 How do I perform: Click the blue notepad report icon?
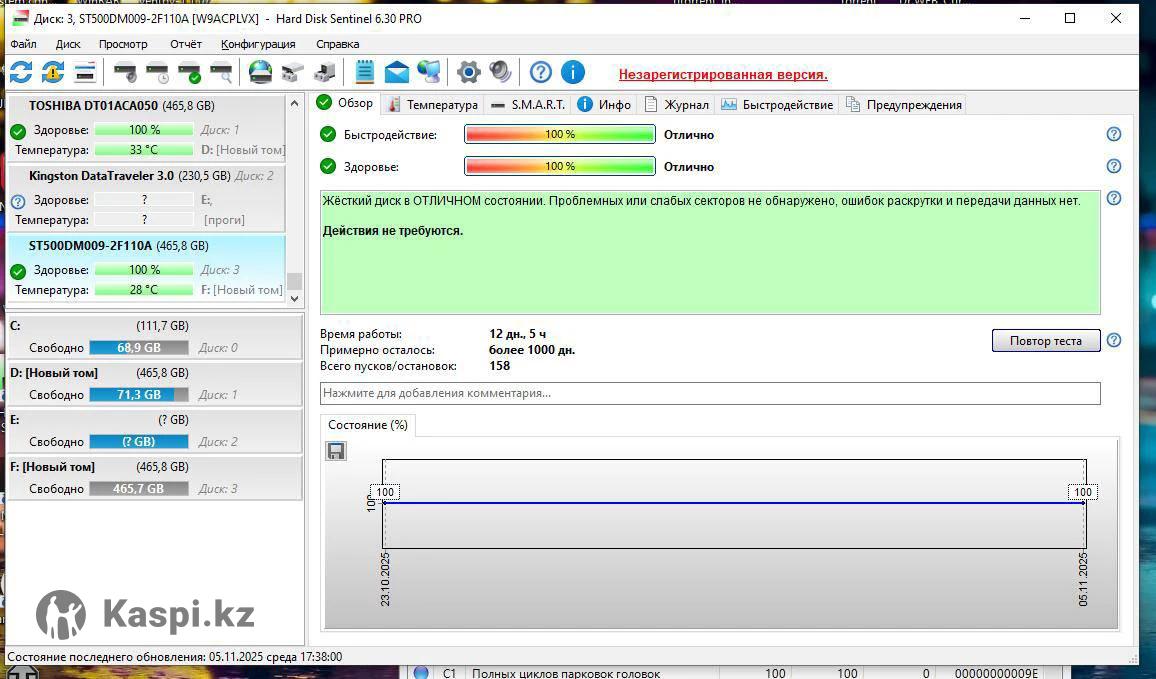point(364,72)
